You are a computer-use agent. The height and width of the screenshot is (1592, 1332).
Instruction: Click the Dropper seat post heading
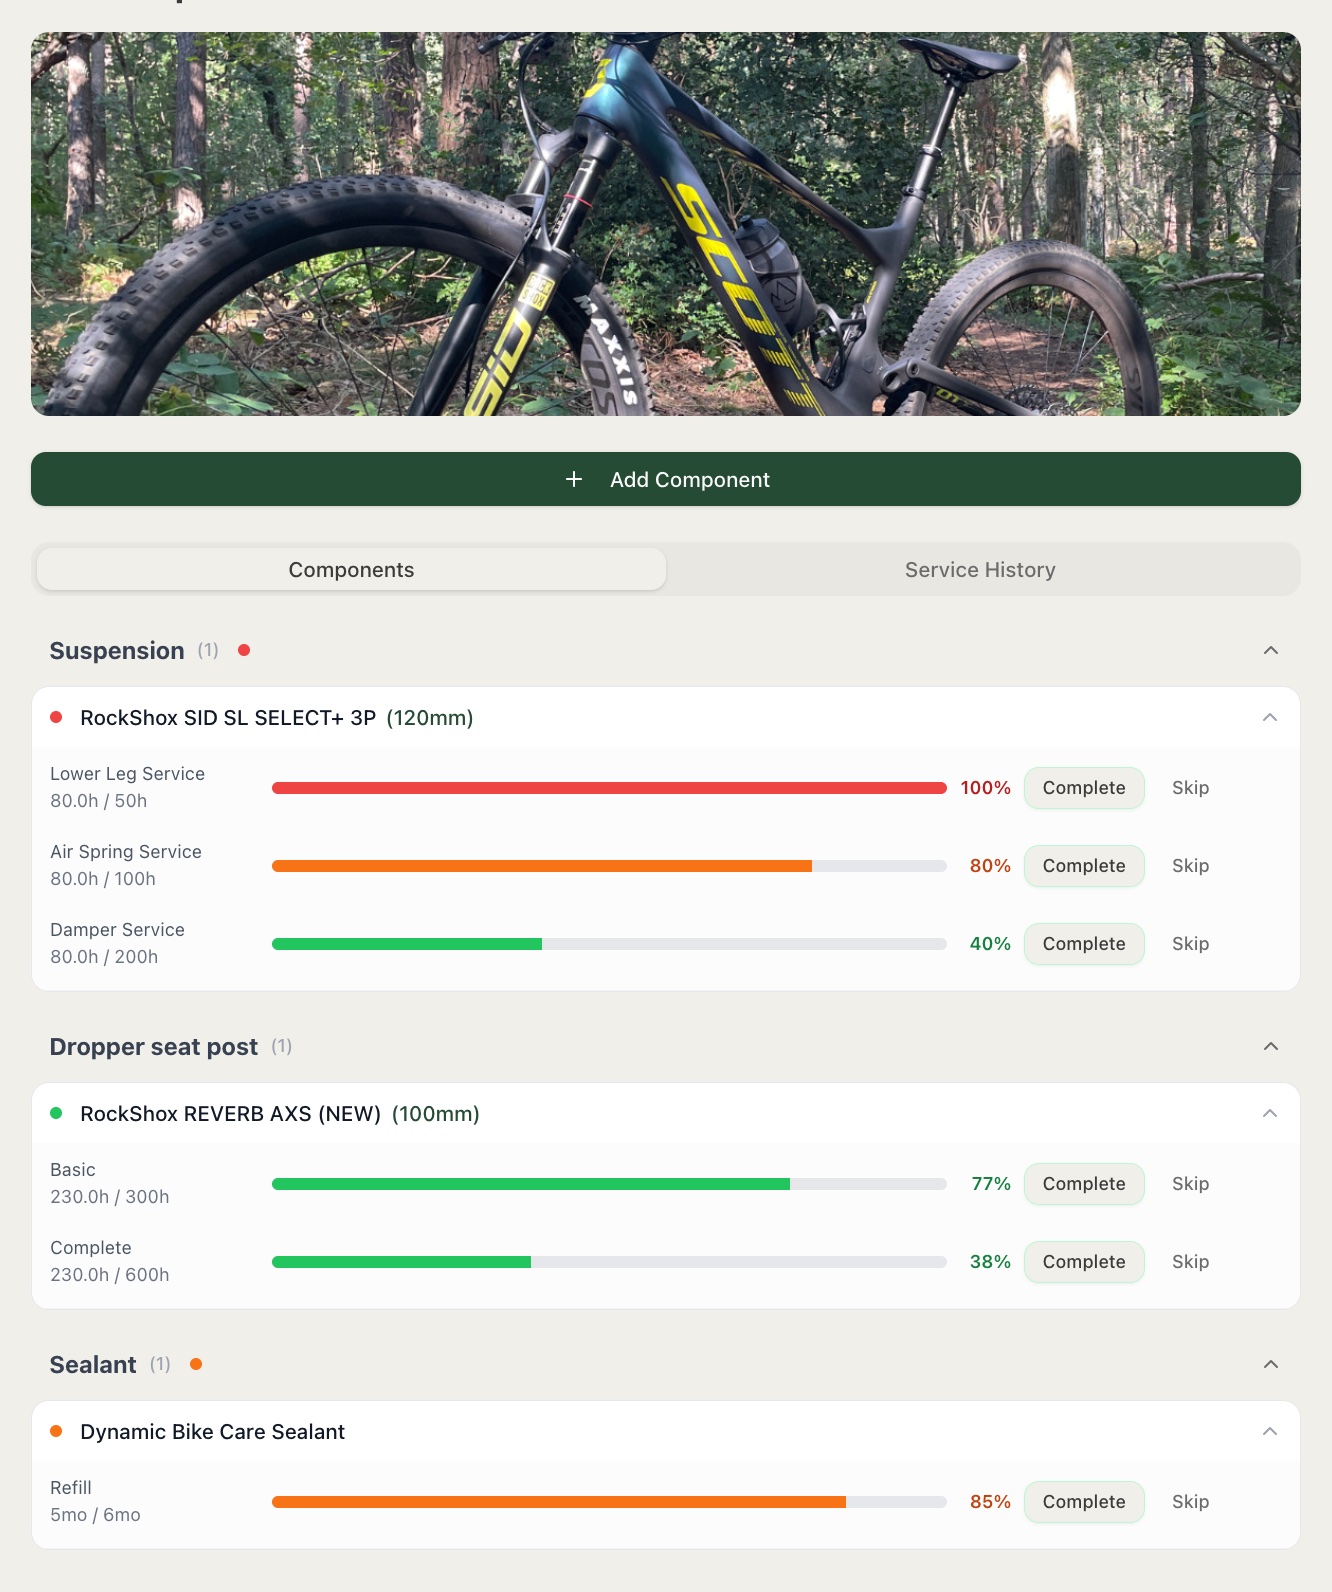[x=154, y=1046]
